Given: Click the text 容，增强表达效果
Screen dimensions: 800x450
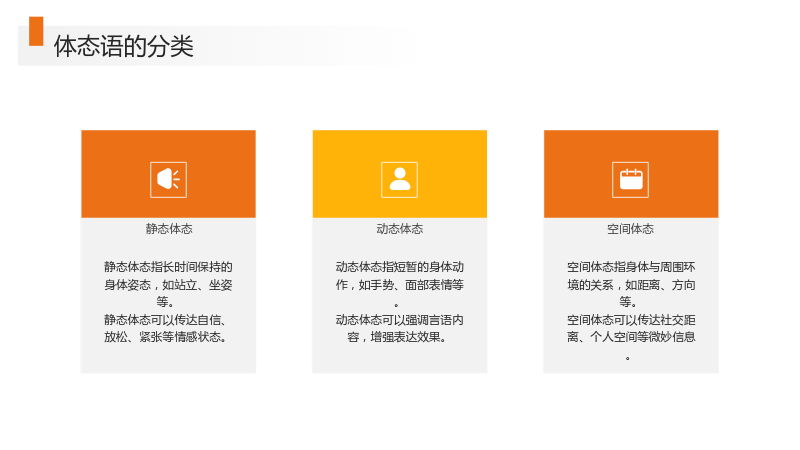Looking at the screenshot, I should (397, 337).
